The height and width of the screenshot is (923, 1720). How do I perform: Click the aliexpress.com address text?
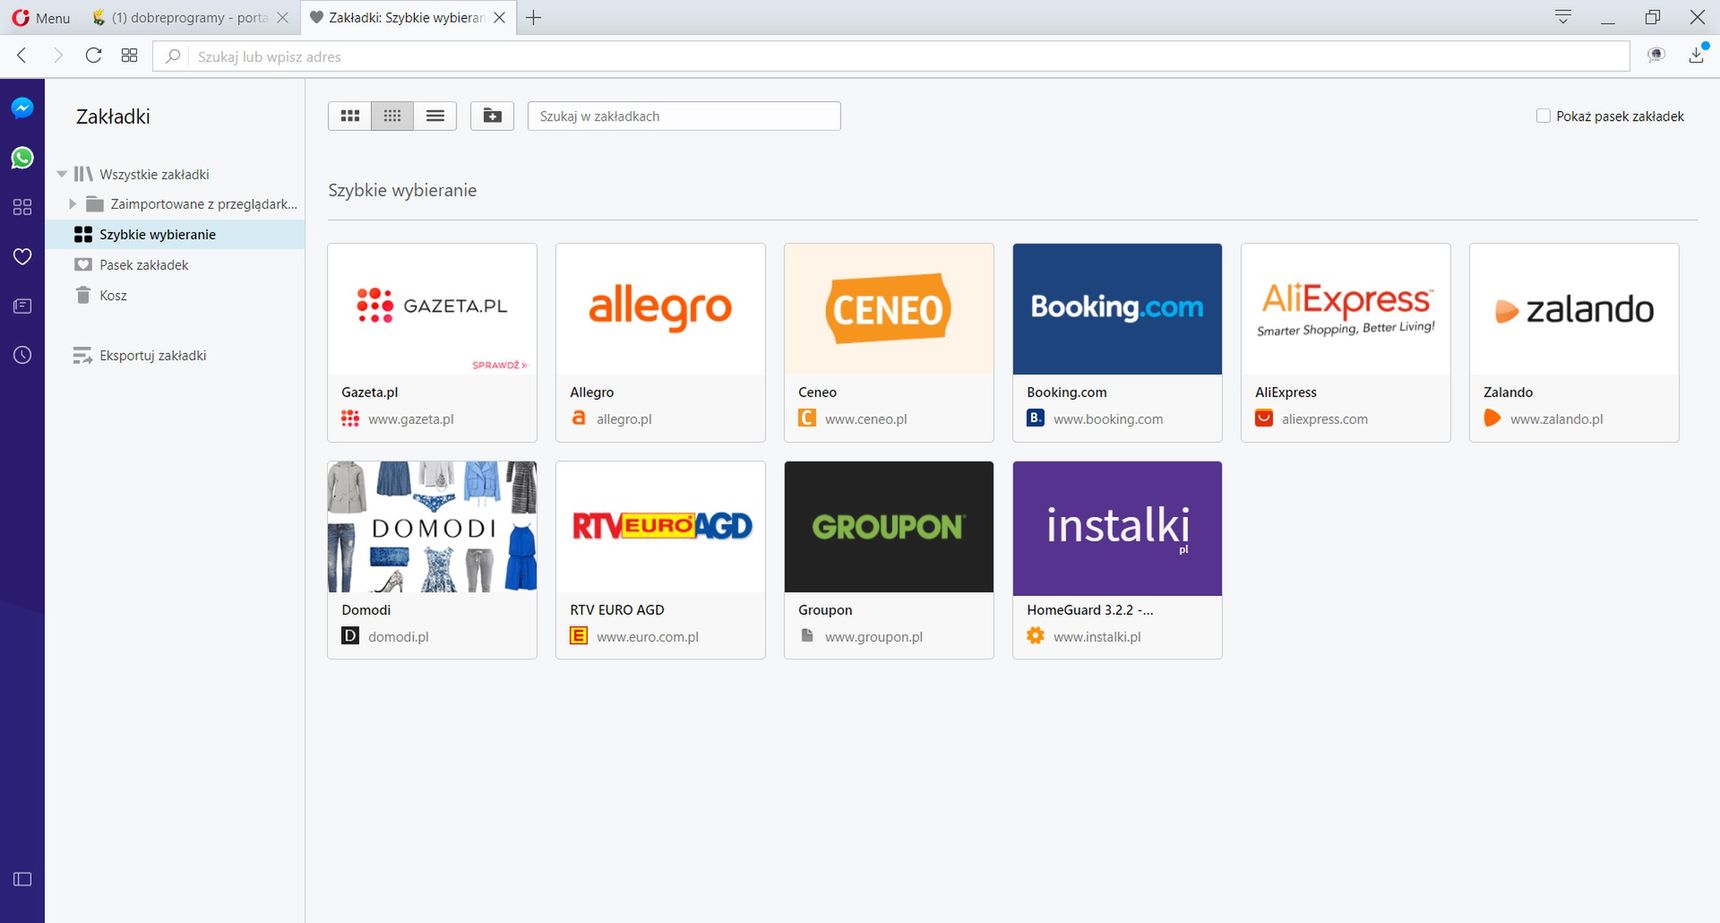coord(1325,419)
